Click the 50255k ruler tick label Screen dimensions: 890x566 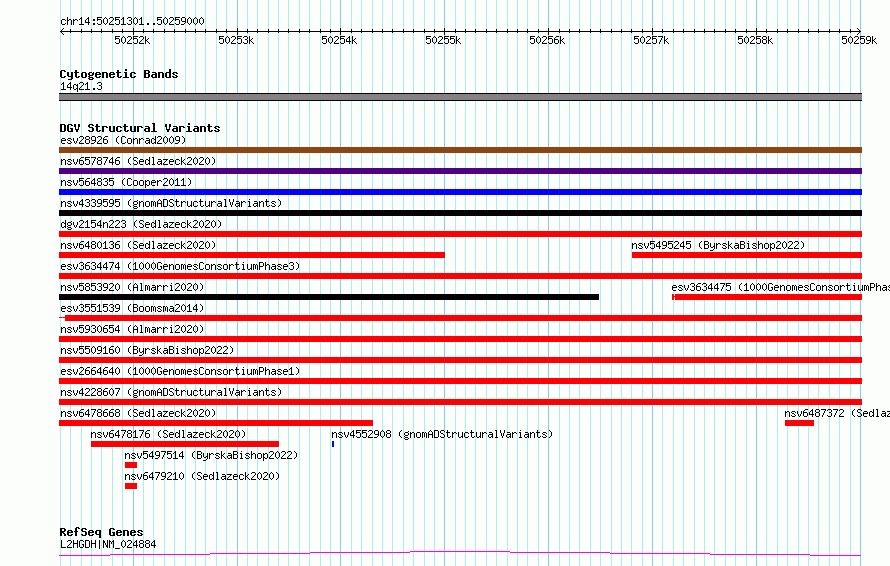point(443,40)
